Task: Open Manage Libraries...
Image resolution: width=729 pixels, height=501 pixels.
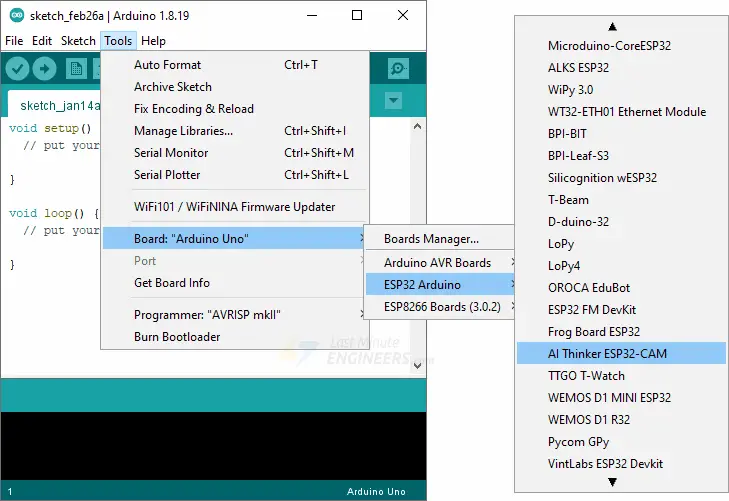Action: [x=234, y=131]
